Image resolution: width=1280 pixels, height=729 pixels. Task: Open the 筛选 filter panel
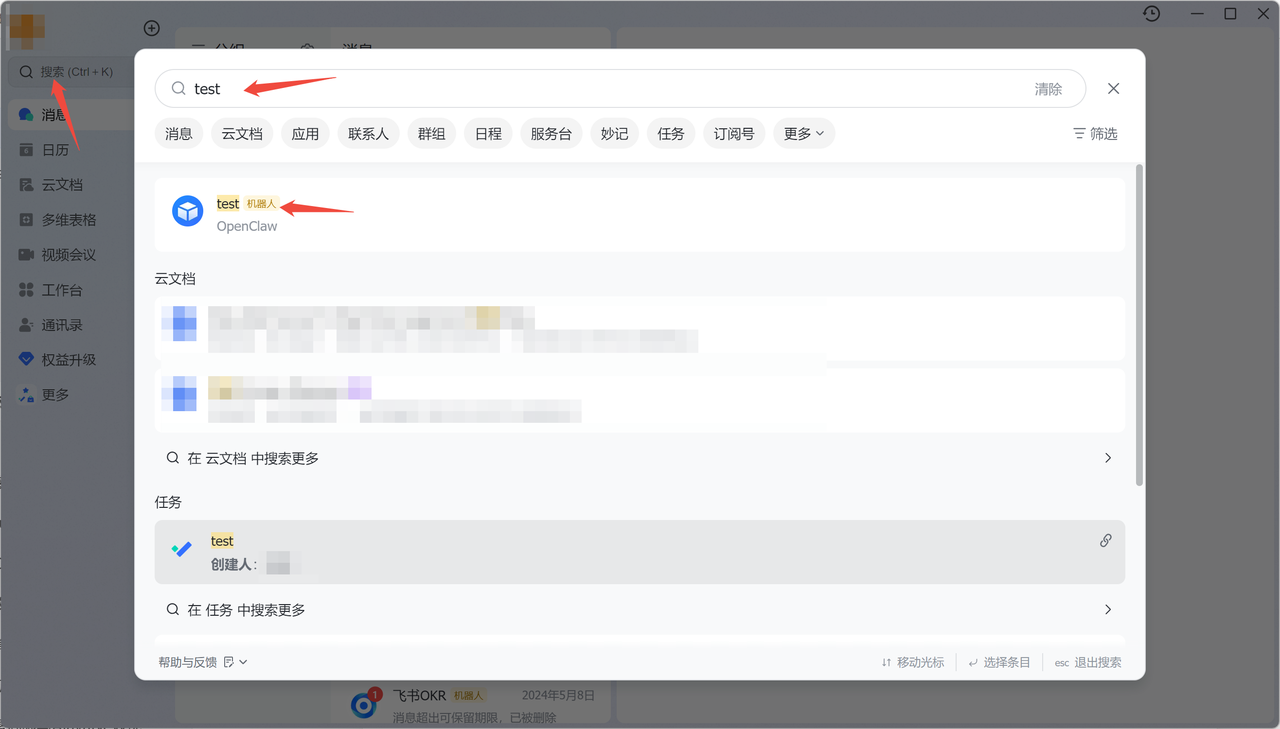click(x=1094, y=133)
